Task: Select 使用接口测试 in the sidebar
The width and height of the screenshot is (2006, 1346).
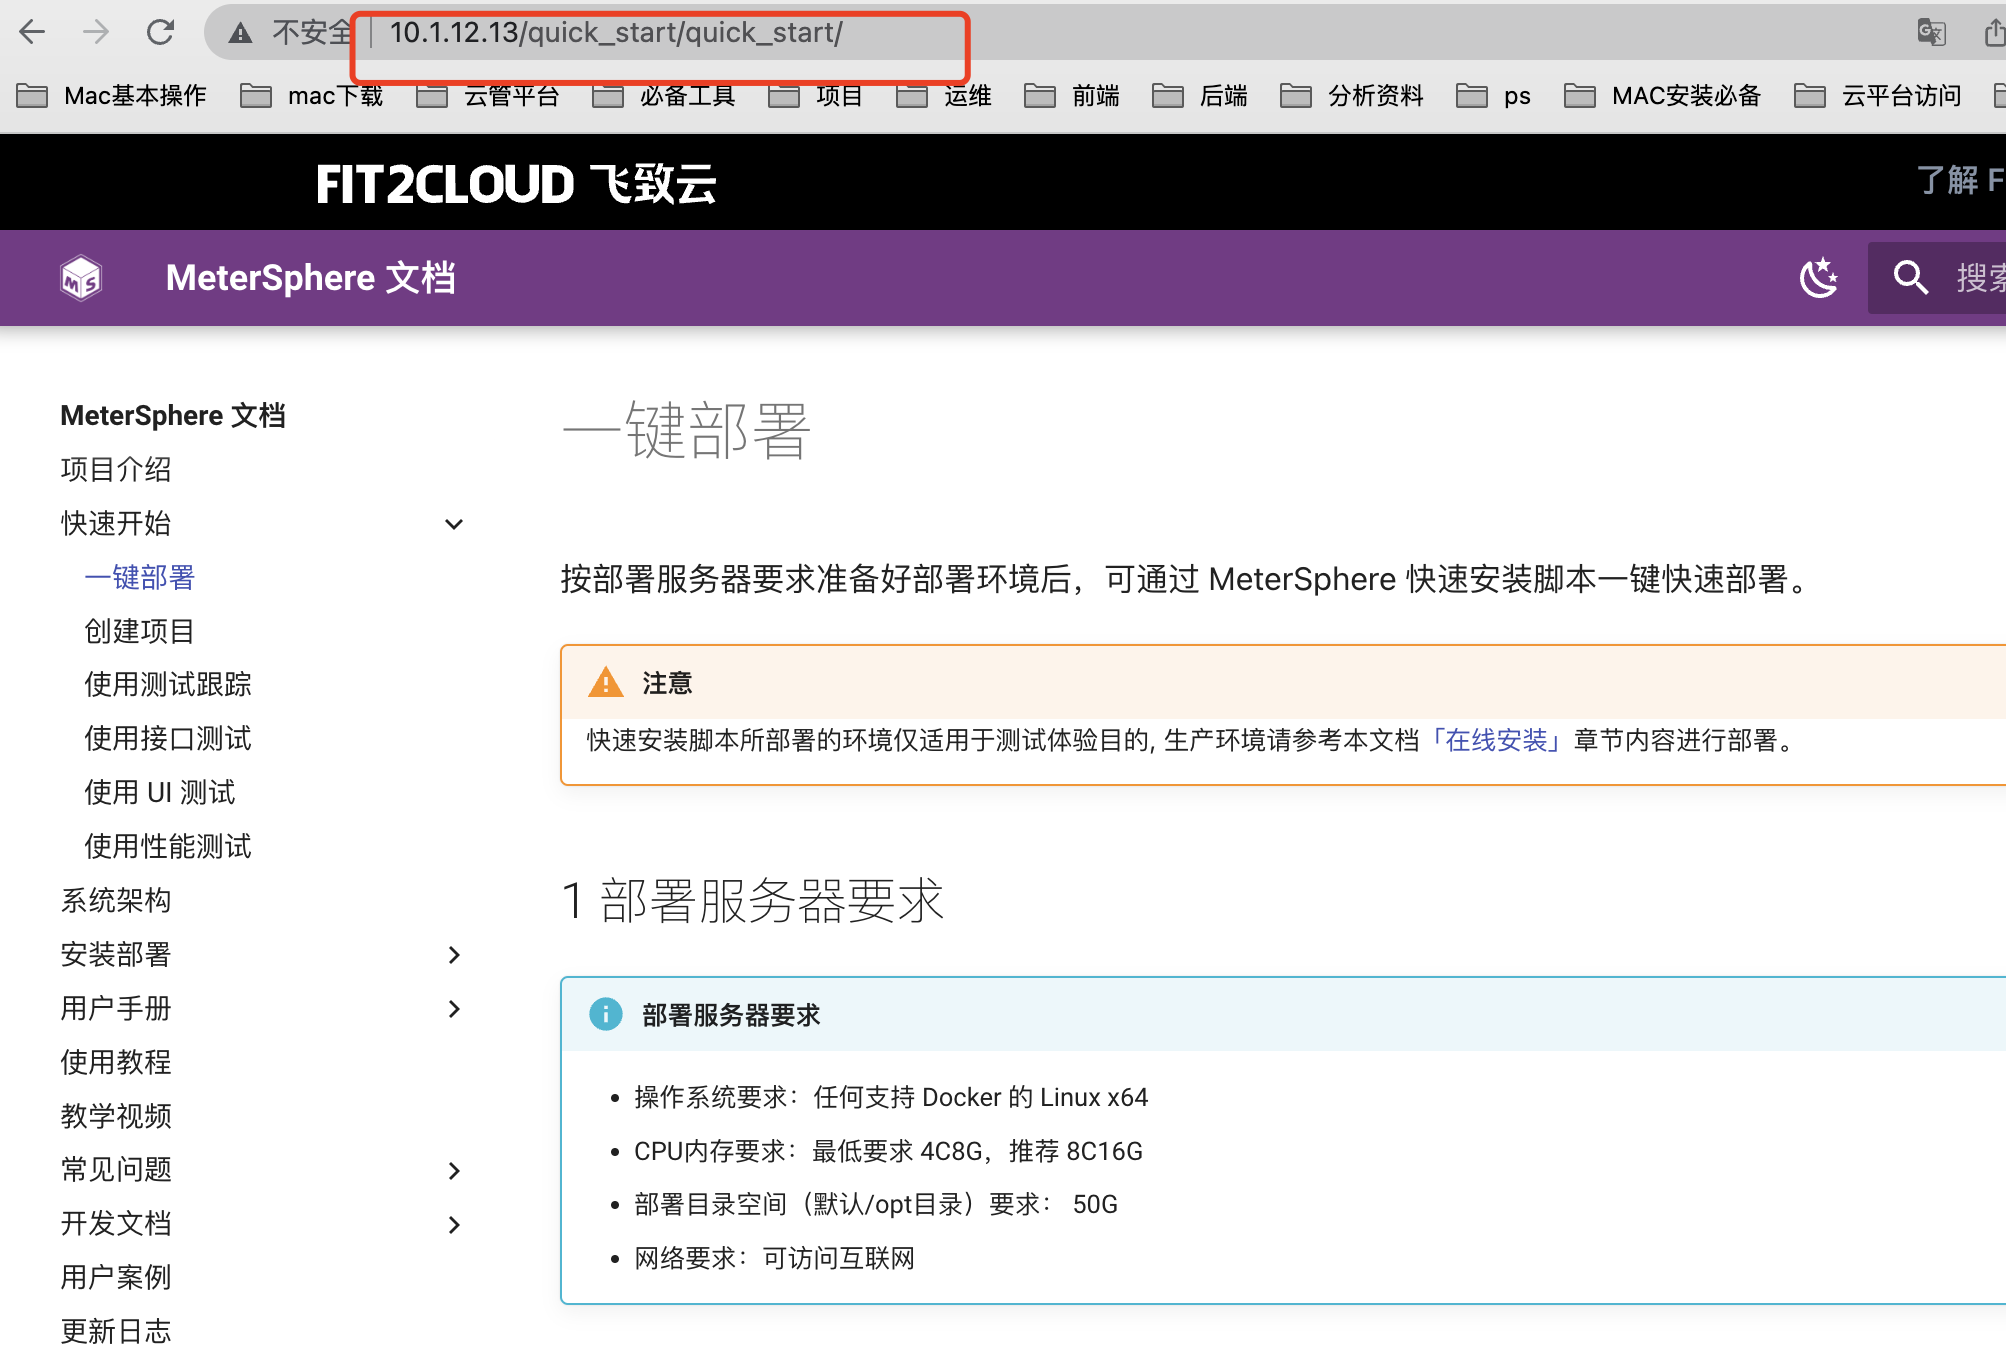Action: 167,739
